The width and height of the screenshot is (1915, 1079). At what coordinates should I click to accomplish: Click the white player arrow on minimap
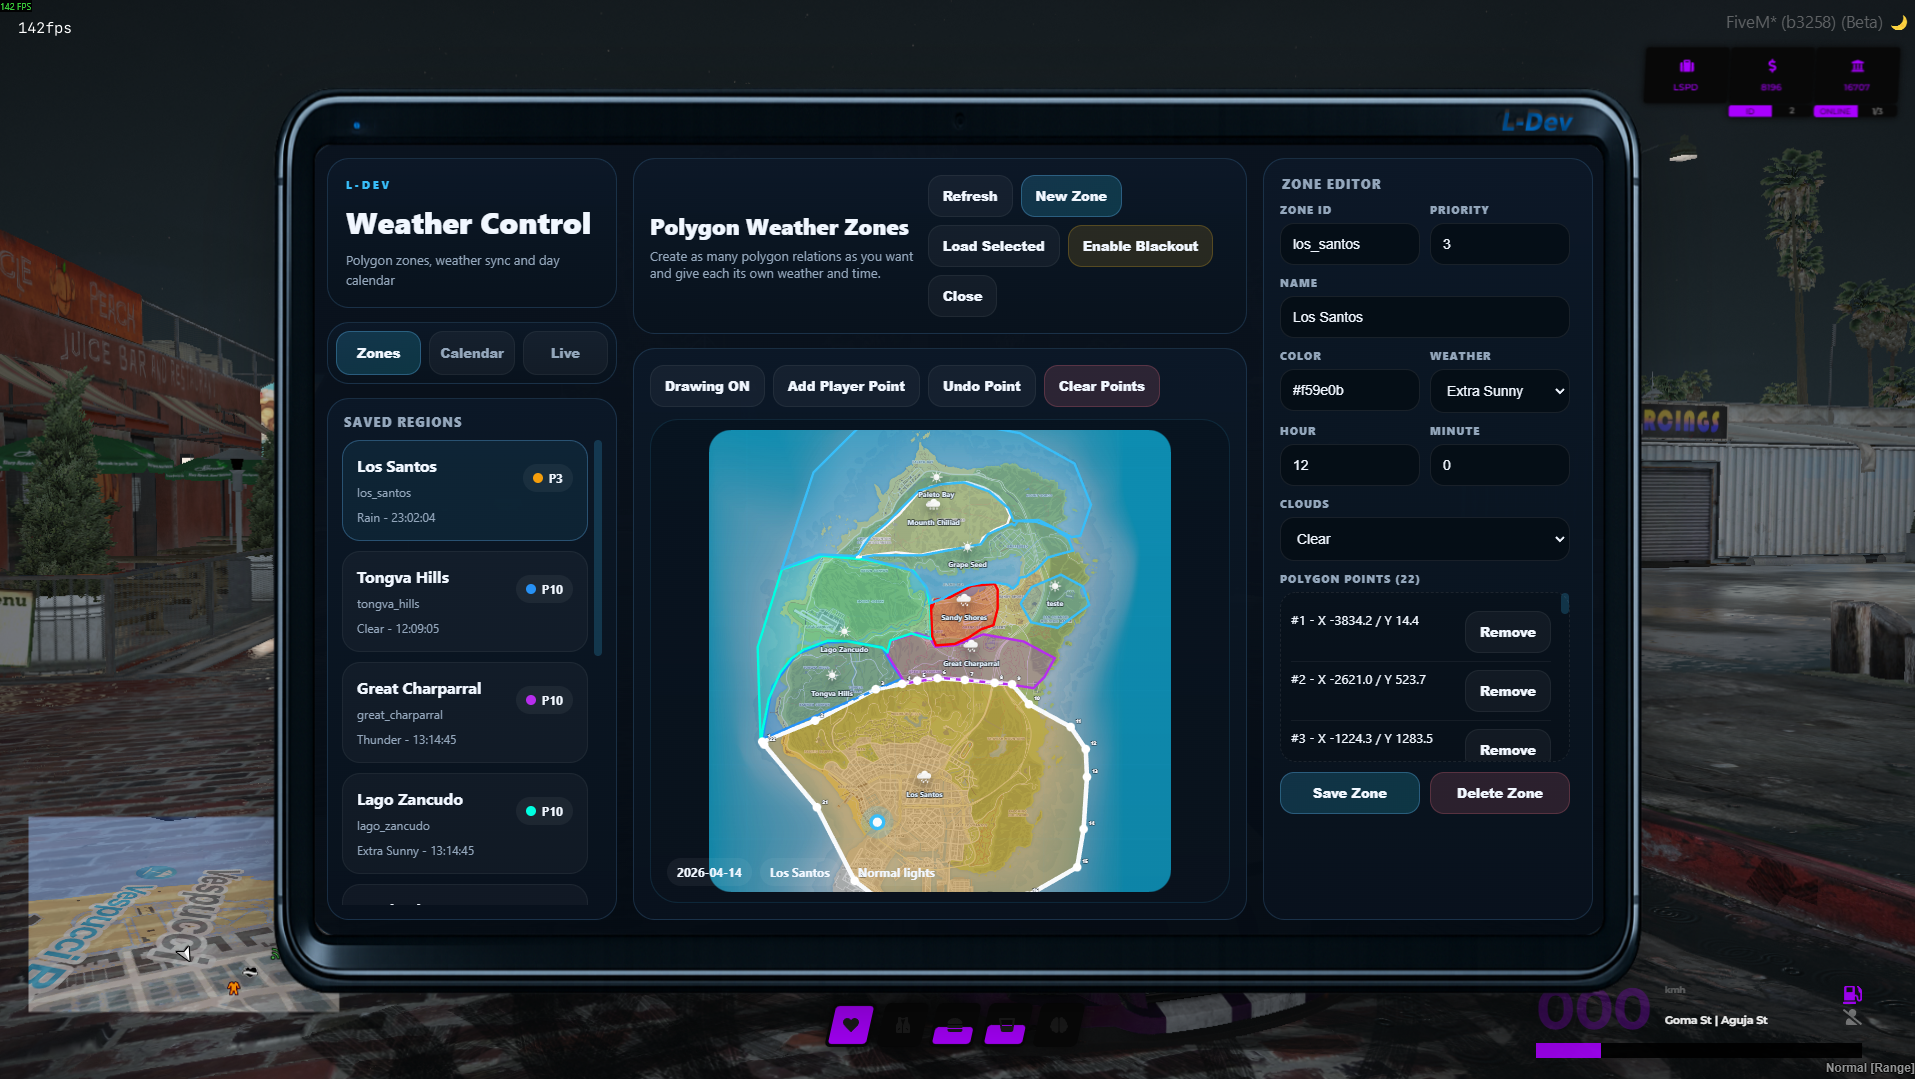pyautogui.click(x=185, y=953)
